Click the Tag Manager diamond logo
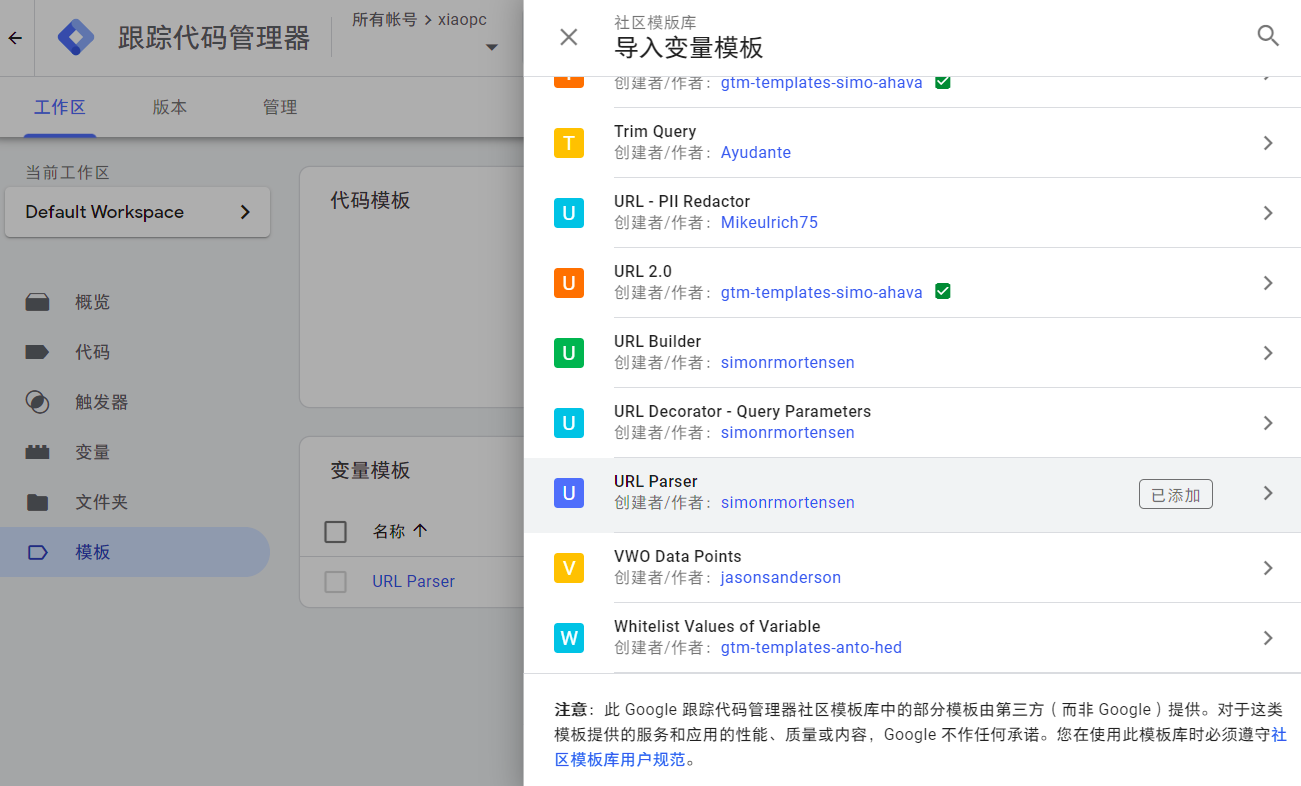 (76, 38)
